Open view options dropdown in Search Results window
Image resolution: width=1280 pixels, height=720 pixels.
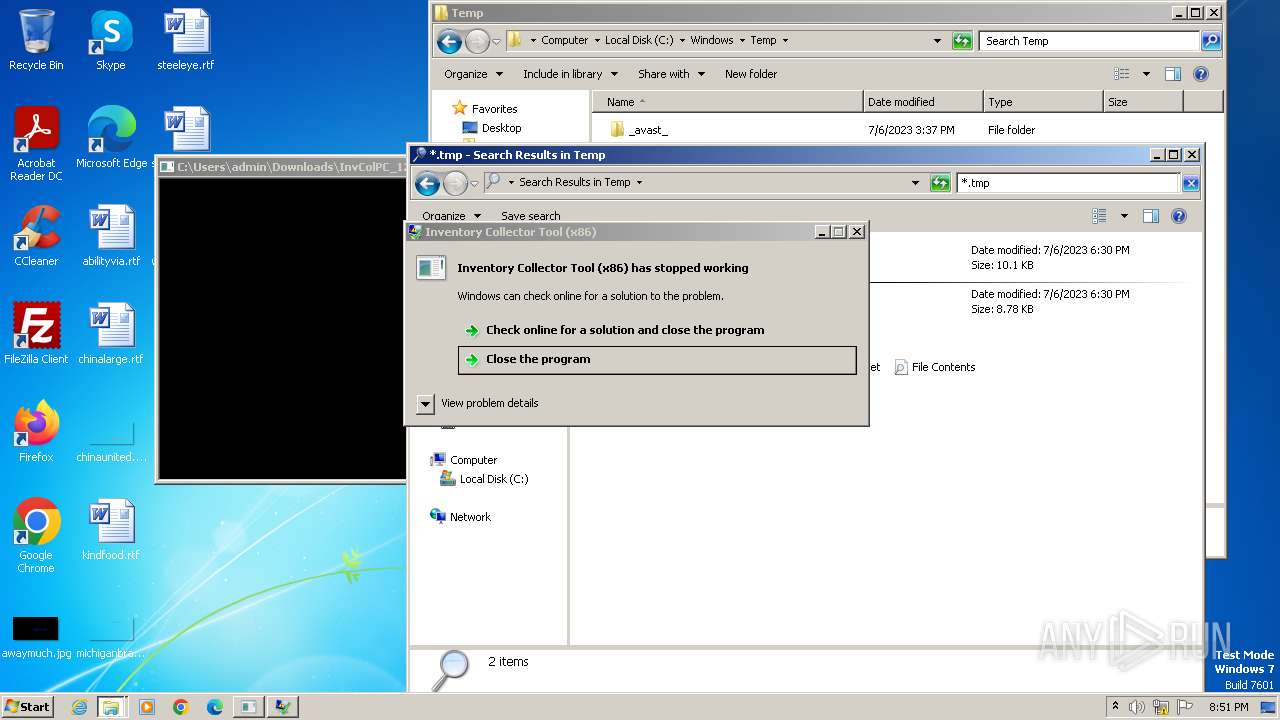(x=1124, y=216)
